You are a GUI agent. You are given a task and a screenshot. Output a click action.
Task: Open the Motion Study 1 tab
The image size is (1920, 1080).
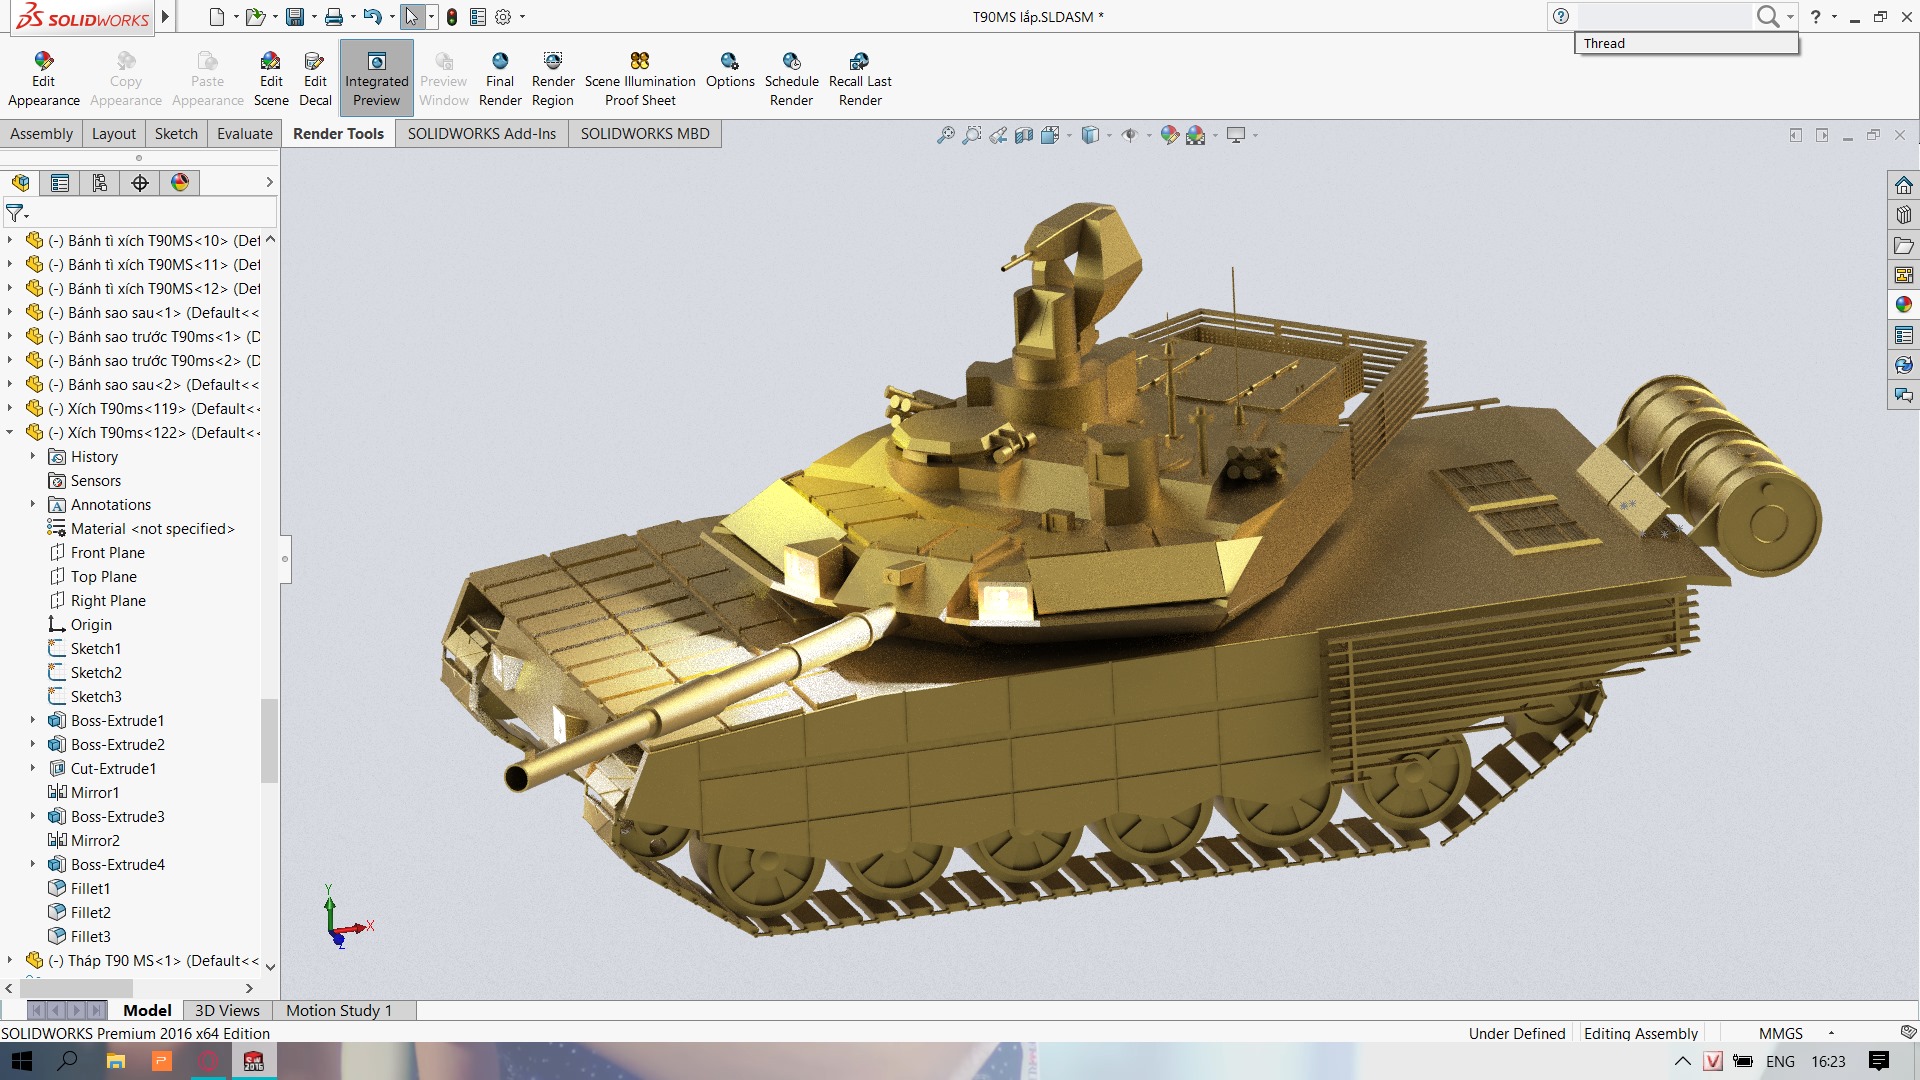tap(340, 1010)
